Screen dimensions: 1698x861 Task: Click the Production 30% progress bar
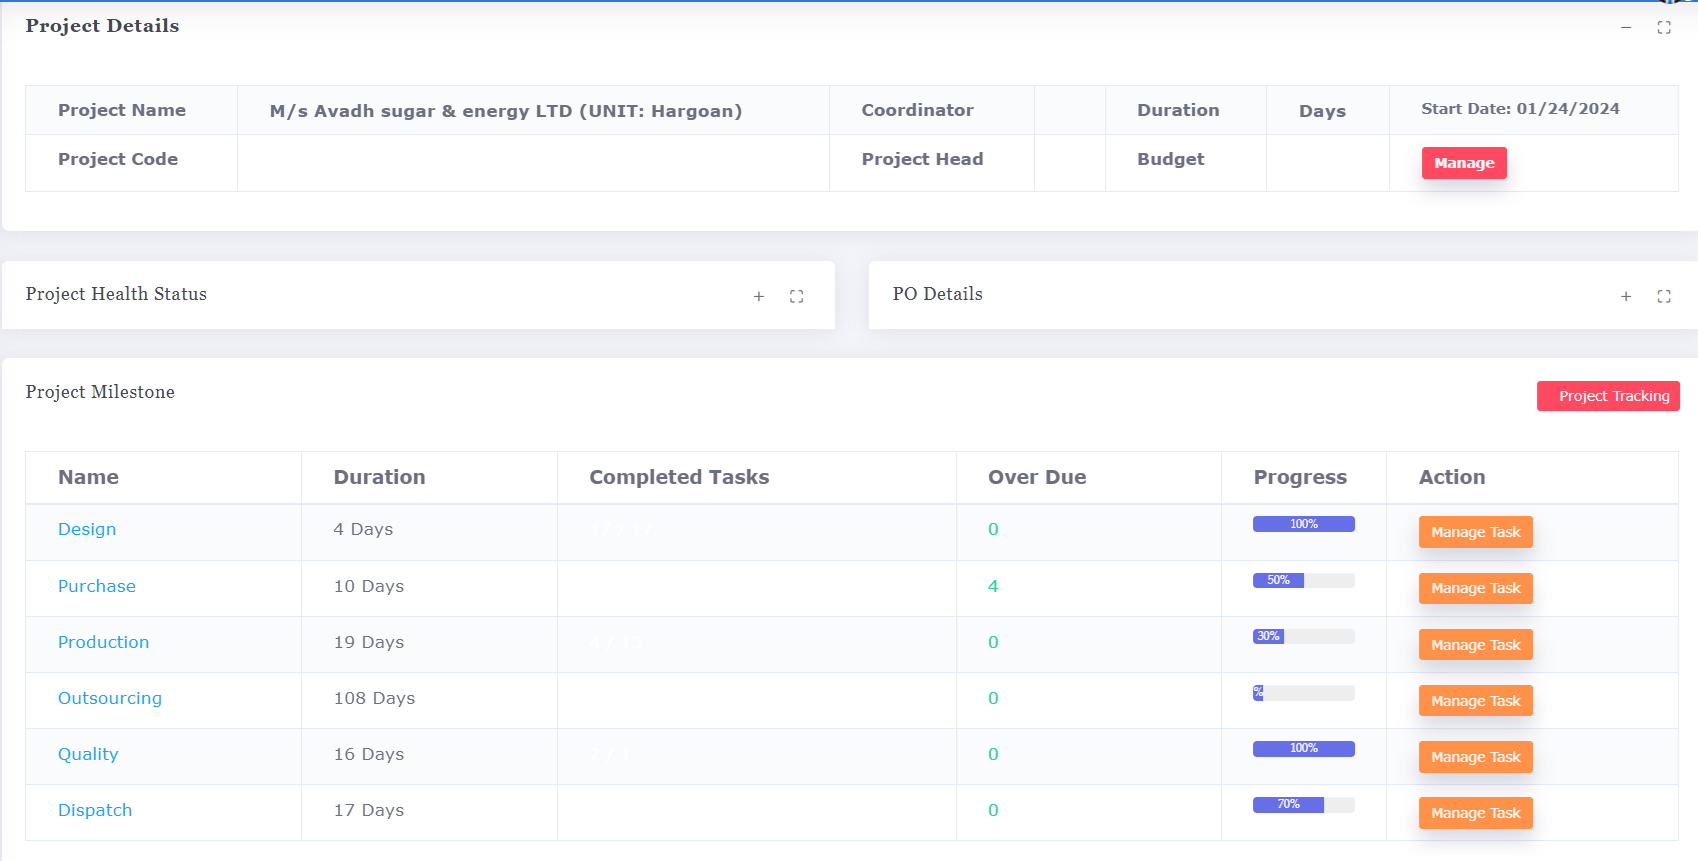[x=1304, y=636]
